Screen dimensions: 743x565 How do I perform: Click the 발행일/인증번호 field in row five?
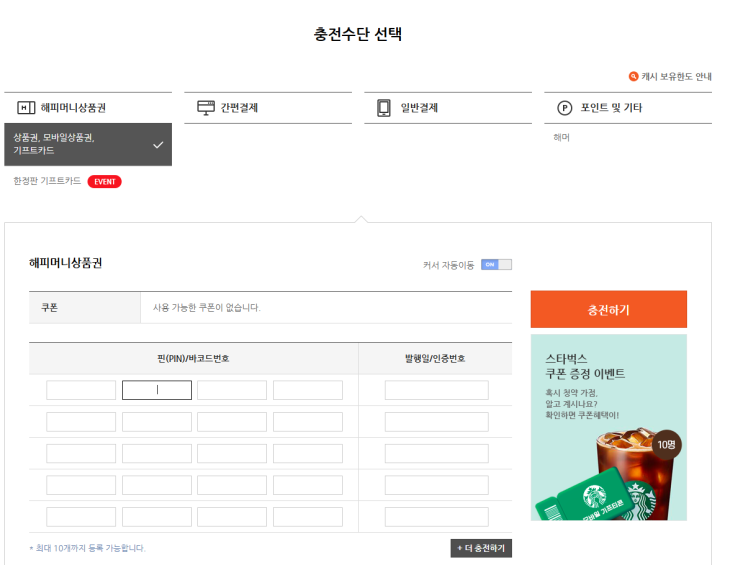point(436,517)
